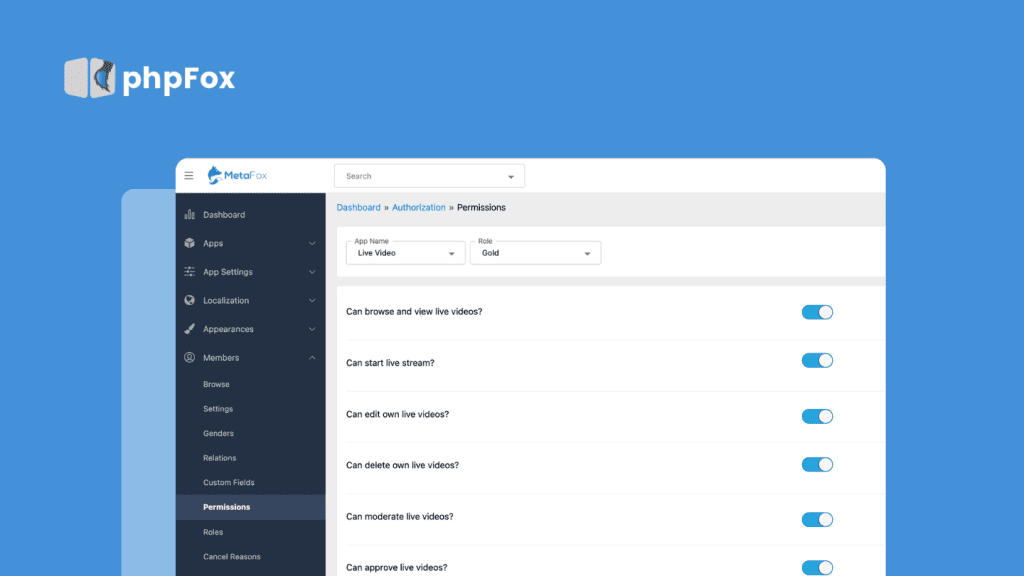Disable 'Can browse and view live videos' toggle
The image size is (1024, 576).
coord(817,312)
